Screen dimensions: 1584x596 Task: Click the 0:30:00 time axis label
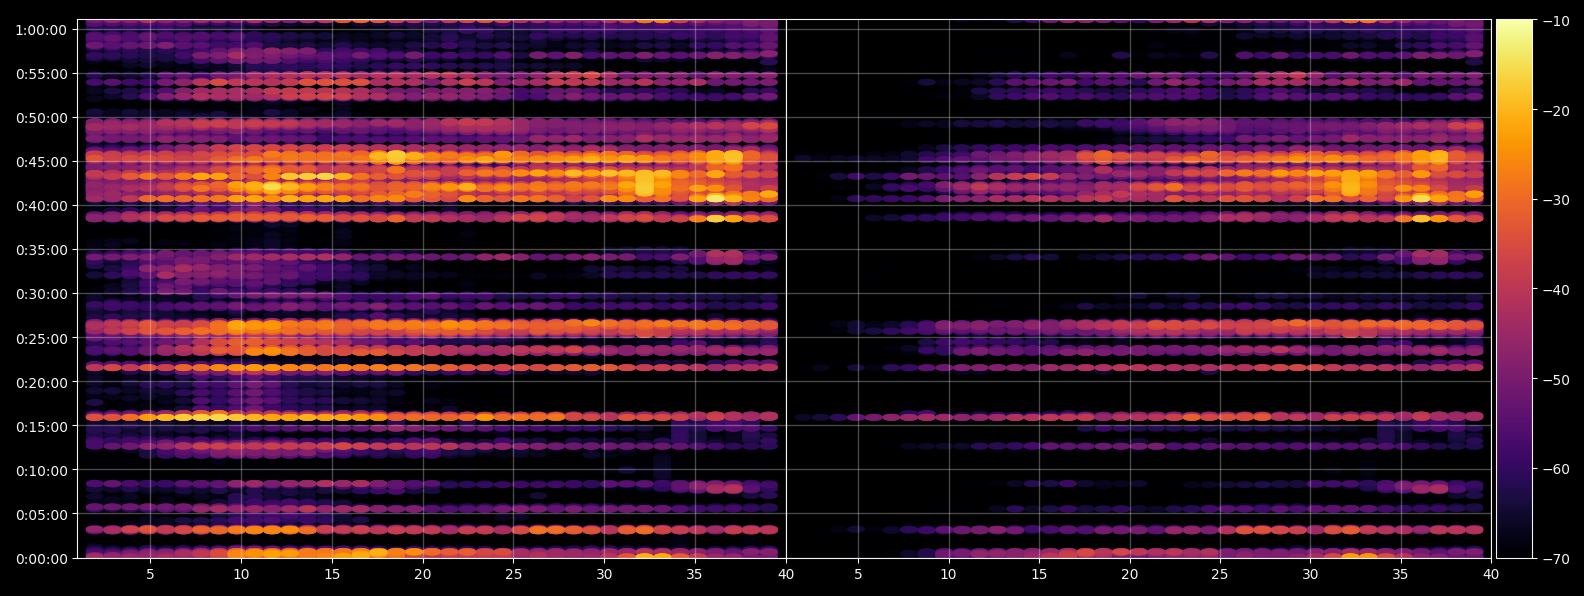(x=41, y=294)
